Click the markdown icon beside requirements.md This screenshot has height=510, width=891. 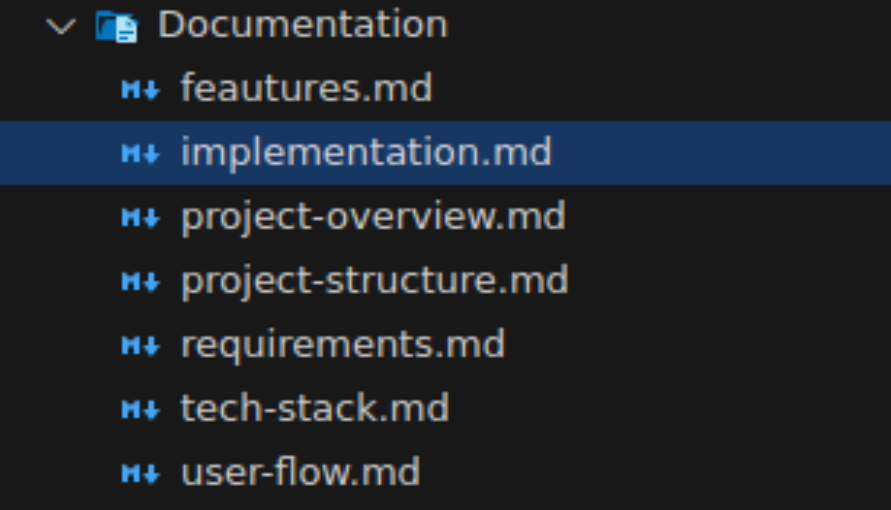(140, 346)
